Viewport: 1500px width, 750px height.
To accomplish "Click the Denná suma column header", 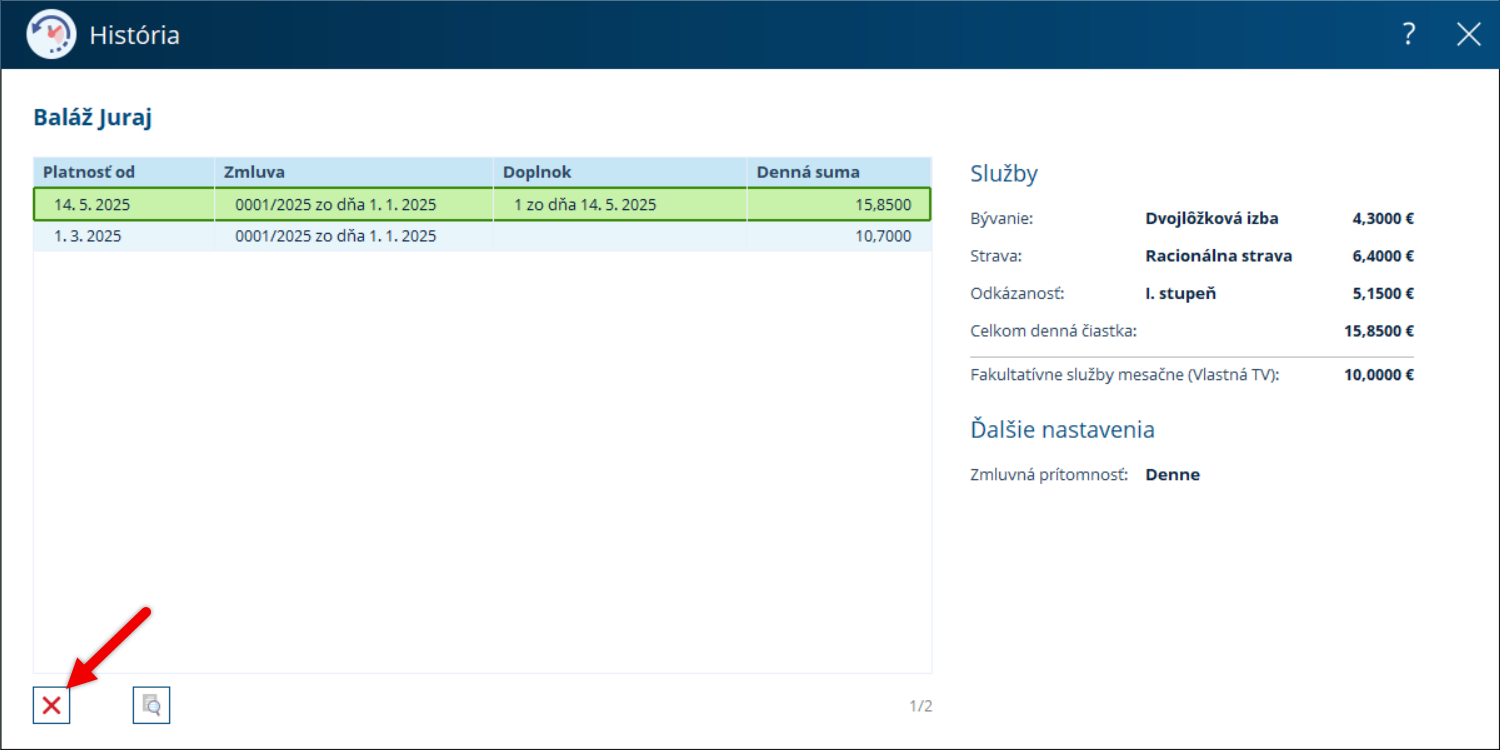I will pyautogui.click(x=839, y=172).
